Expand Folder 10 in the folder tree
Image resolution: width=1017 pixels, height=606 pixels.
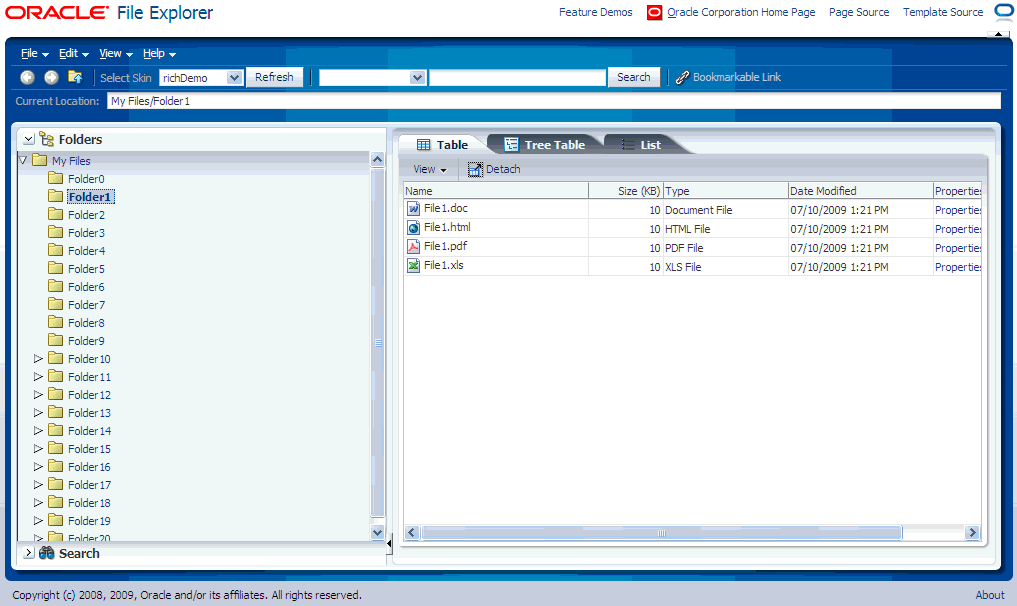[38, 358]
